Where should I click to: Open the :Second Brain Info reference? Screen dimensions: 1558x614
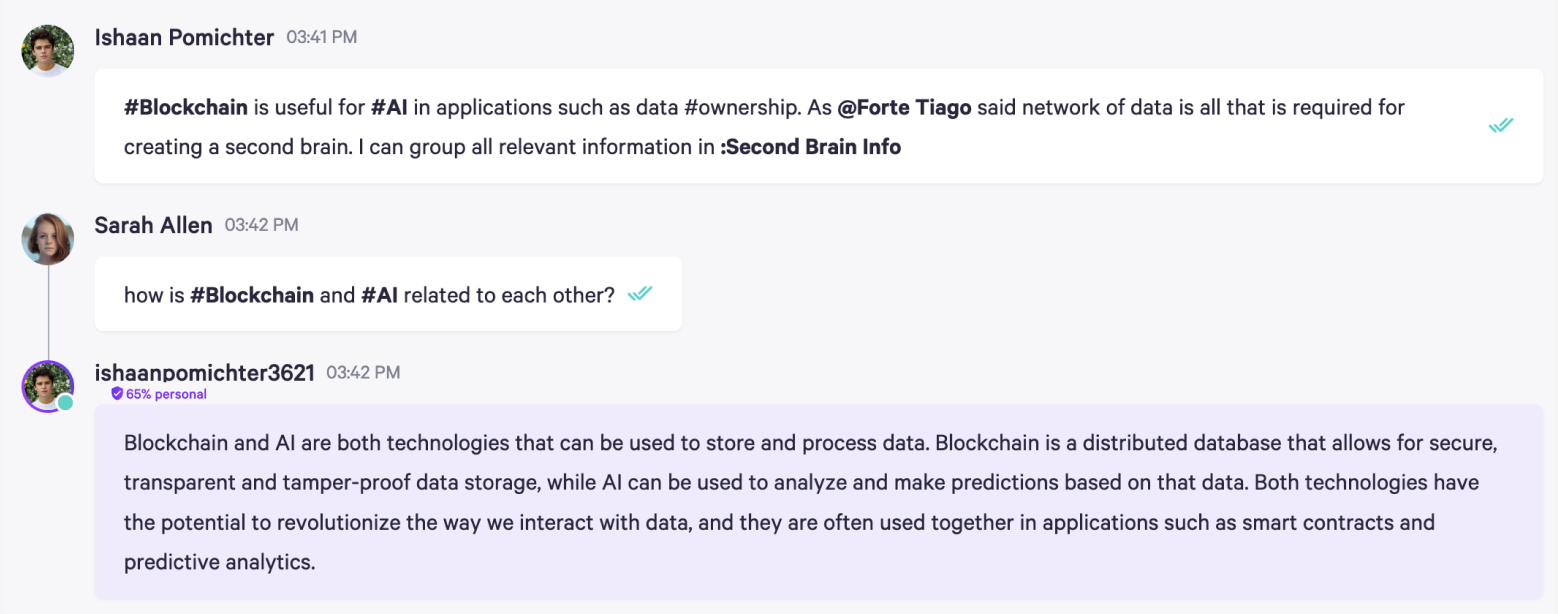(810, 147)
